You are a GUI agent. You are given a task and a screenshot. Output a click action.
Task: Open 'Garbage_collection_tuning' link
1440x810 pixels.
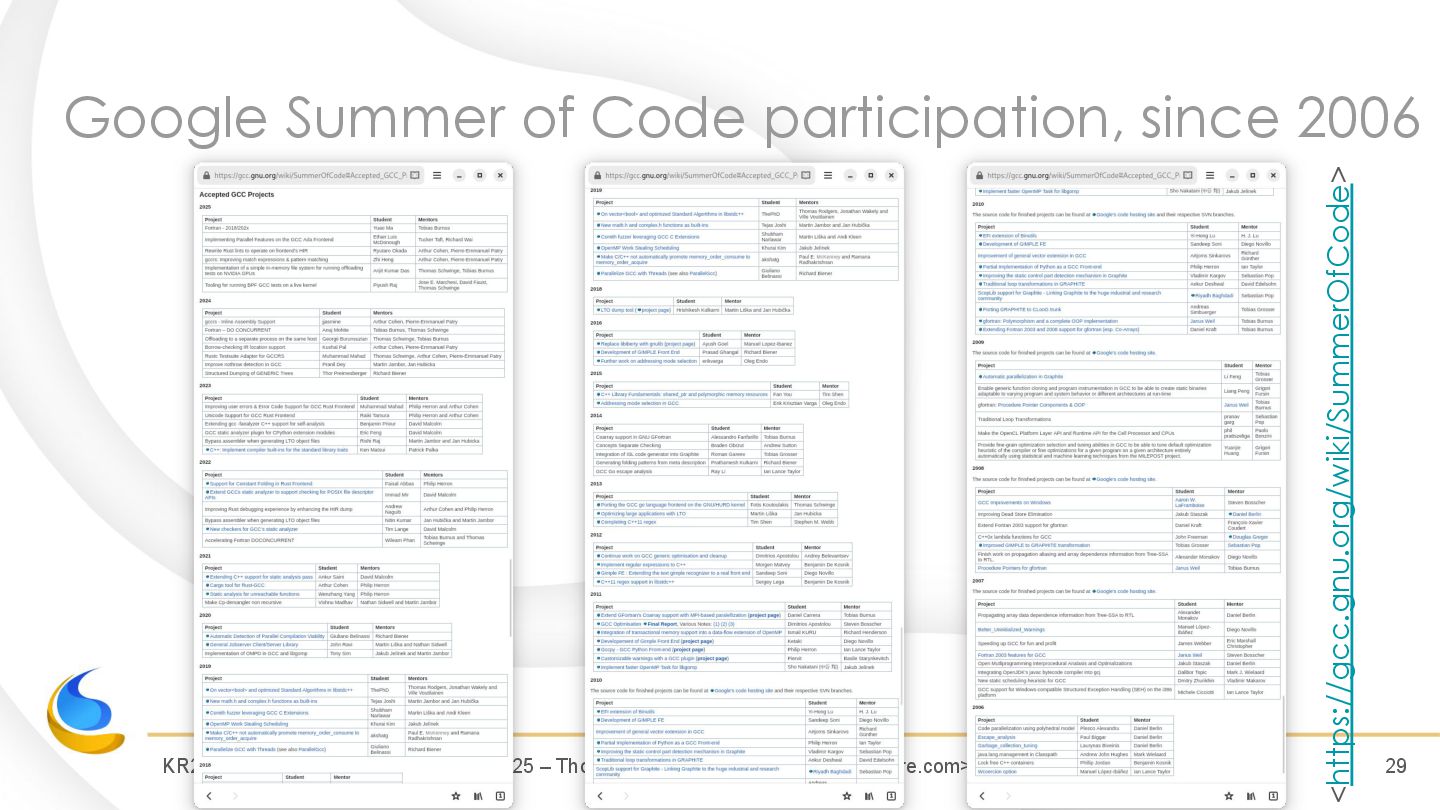coord(1006,745)
